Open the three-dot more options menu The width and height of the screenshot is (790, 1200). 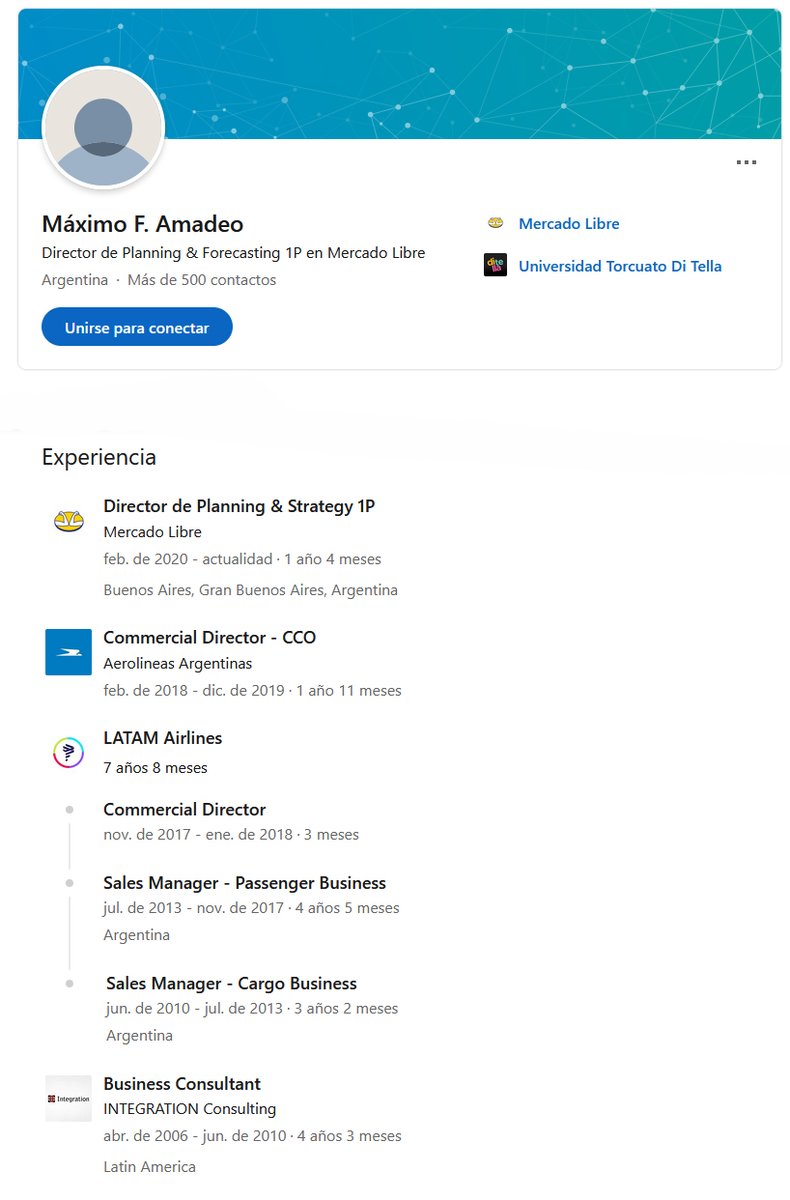click(x=746, y=162)
